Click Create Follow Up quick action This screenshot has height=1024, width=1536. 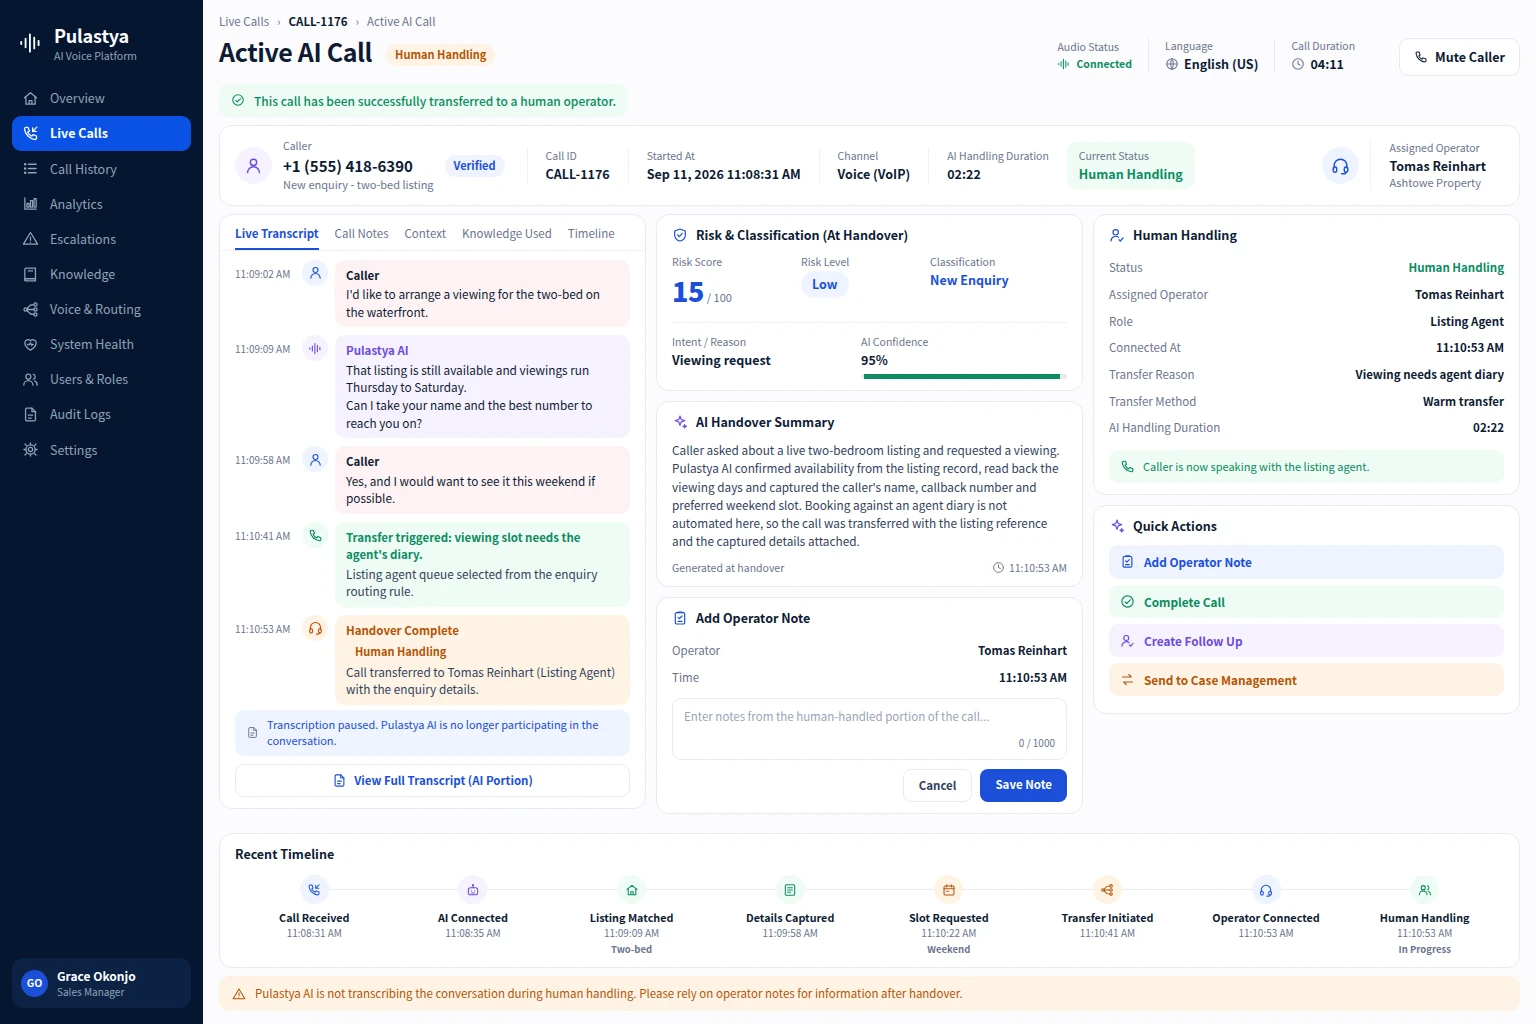(1306, 641)
